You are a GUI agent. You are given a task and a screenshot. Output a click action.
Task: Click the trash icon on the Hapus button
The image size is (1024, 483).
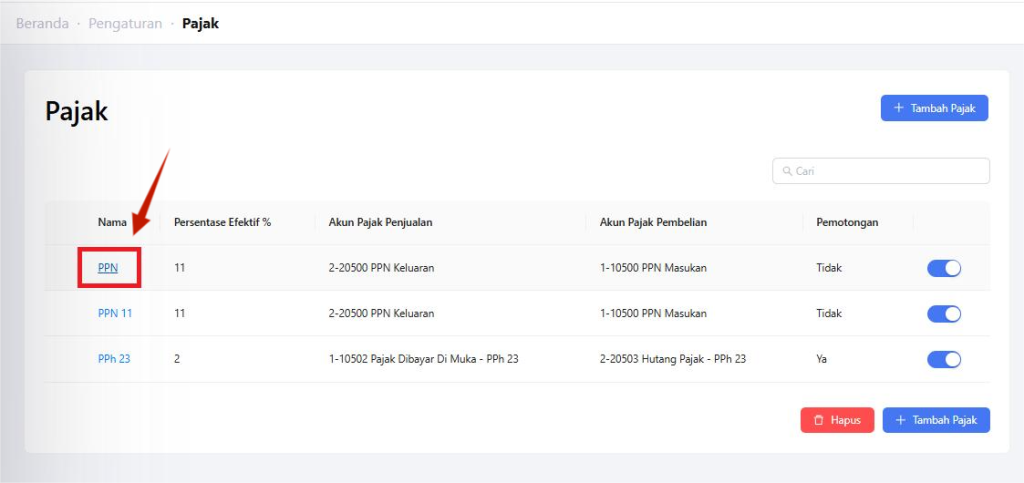coord(818,420)
